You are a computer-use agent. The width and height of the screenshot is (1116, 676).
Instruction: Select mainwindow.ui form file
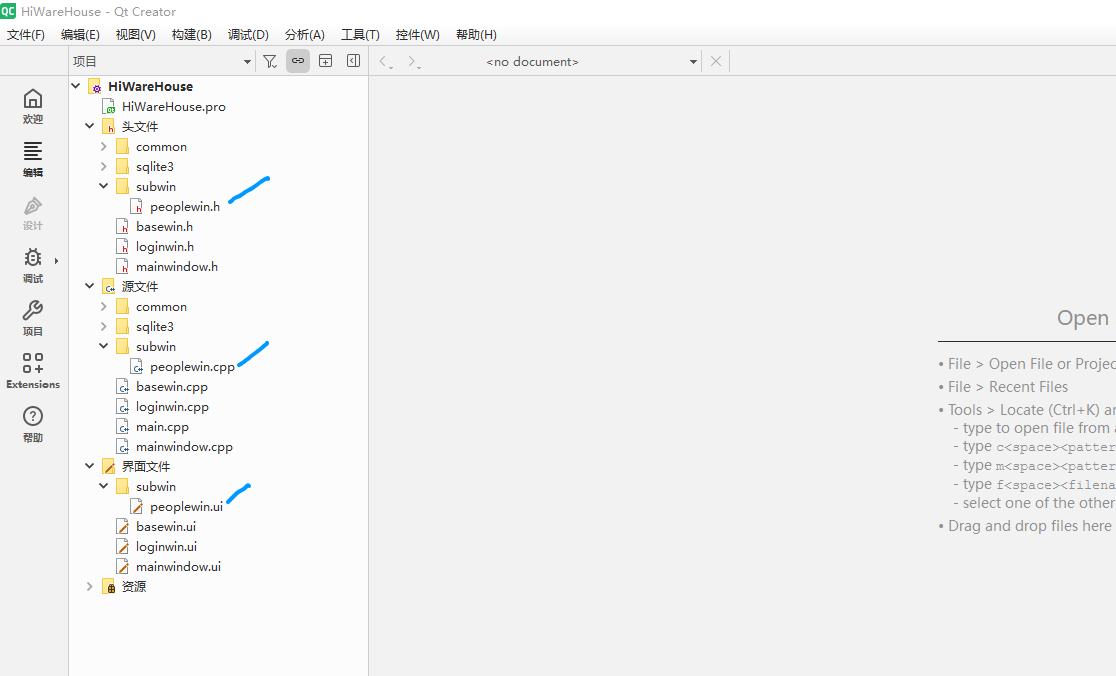179,566
